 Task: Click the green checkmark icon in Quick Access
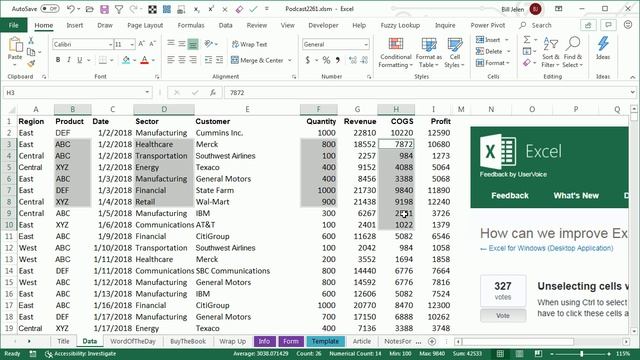coord(253,9)
